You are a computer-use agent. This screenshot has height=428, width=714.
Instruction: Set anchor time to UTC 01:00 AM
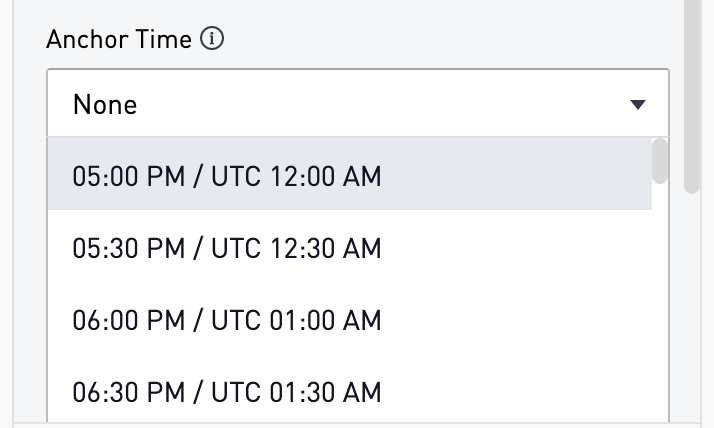350,320
